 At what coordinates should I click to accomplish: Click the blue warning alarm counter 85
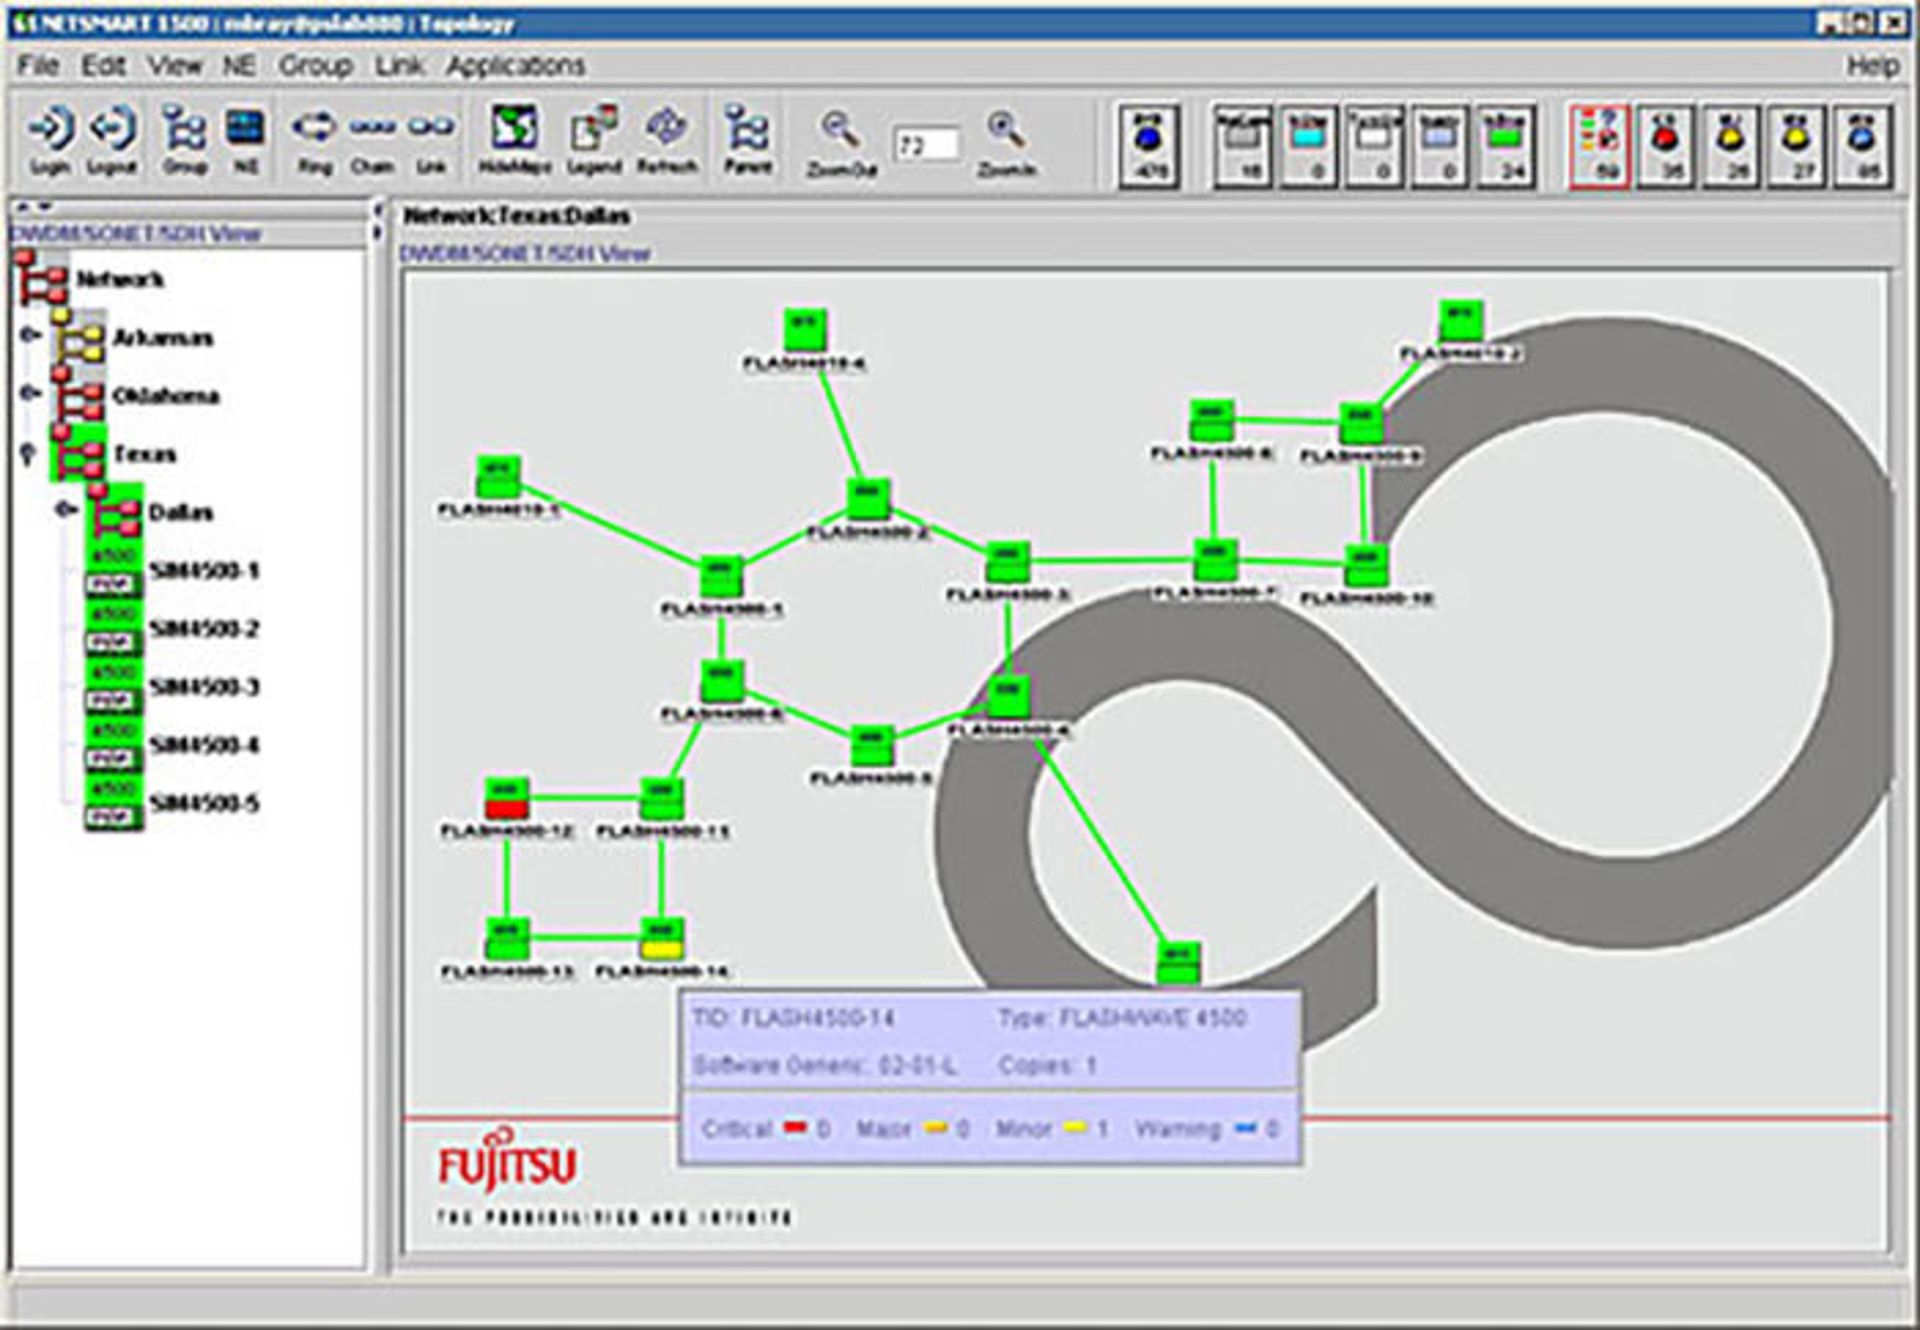tap(1862, 146)
